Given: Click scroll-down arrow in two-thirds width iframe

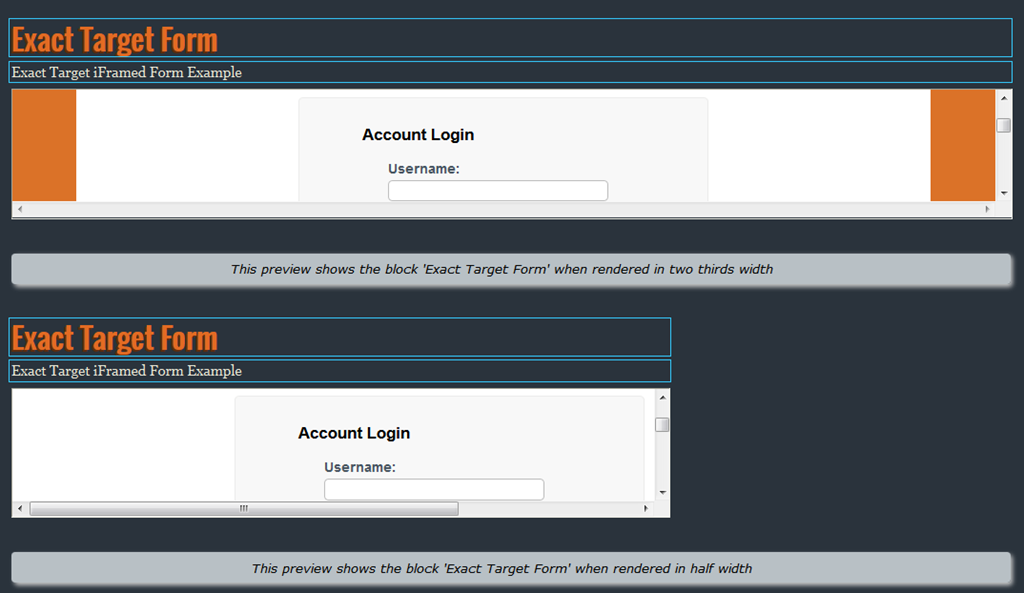Looking at the screenshot, I should [x=1004, y=192].
